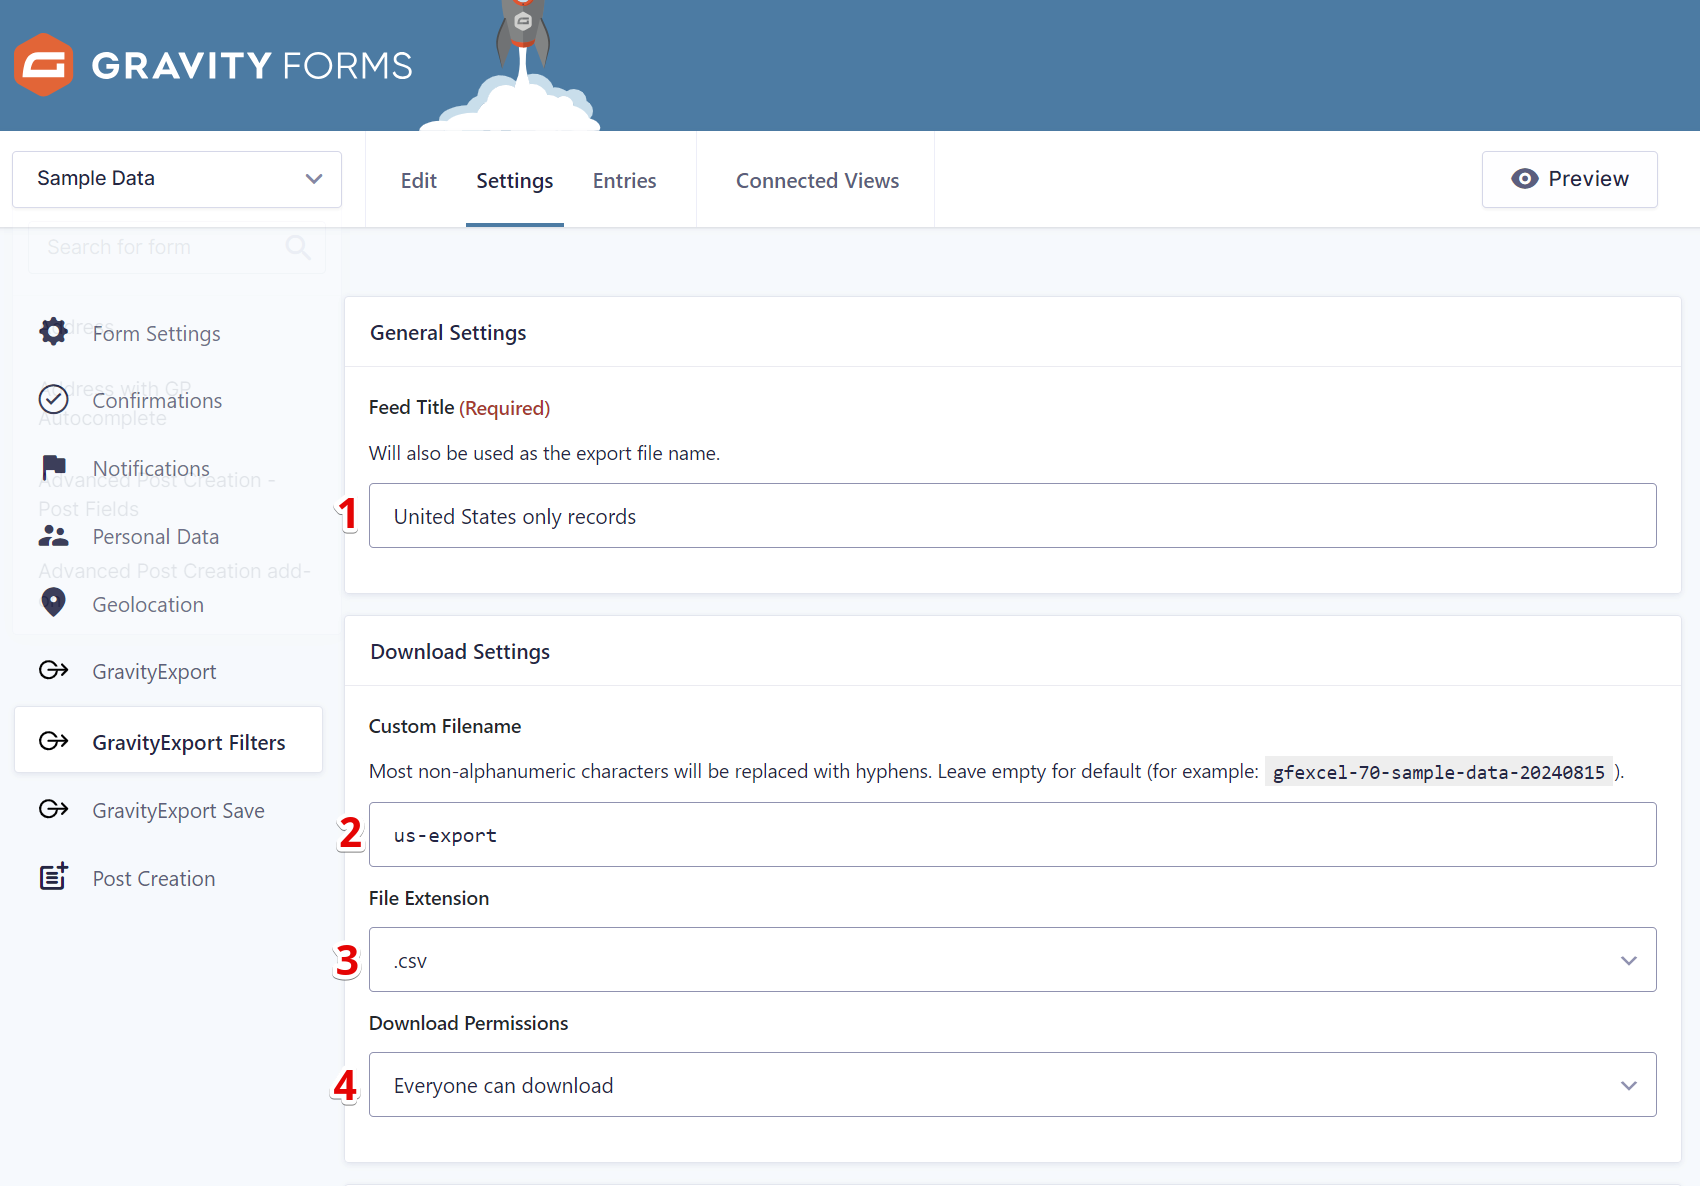The height and width of the screenshot is (1186, 1700).
Task: Click the Confirmations checkmark icon
Action: [x=53, y=399]
